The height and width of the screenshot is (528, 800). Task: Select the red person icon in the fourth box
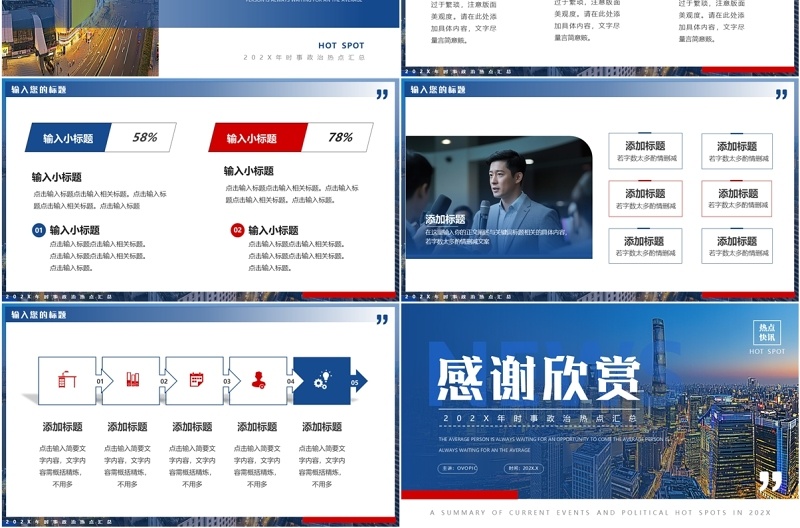coord(259,380)
